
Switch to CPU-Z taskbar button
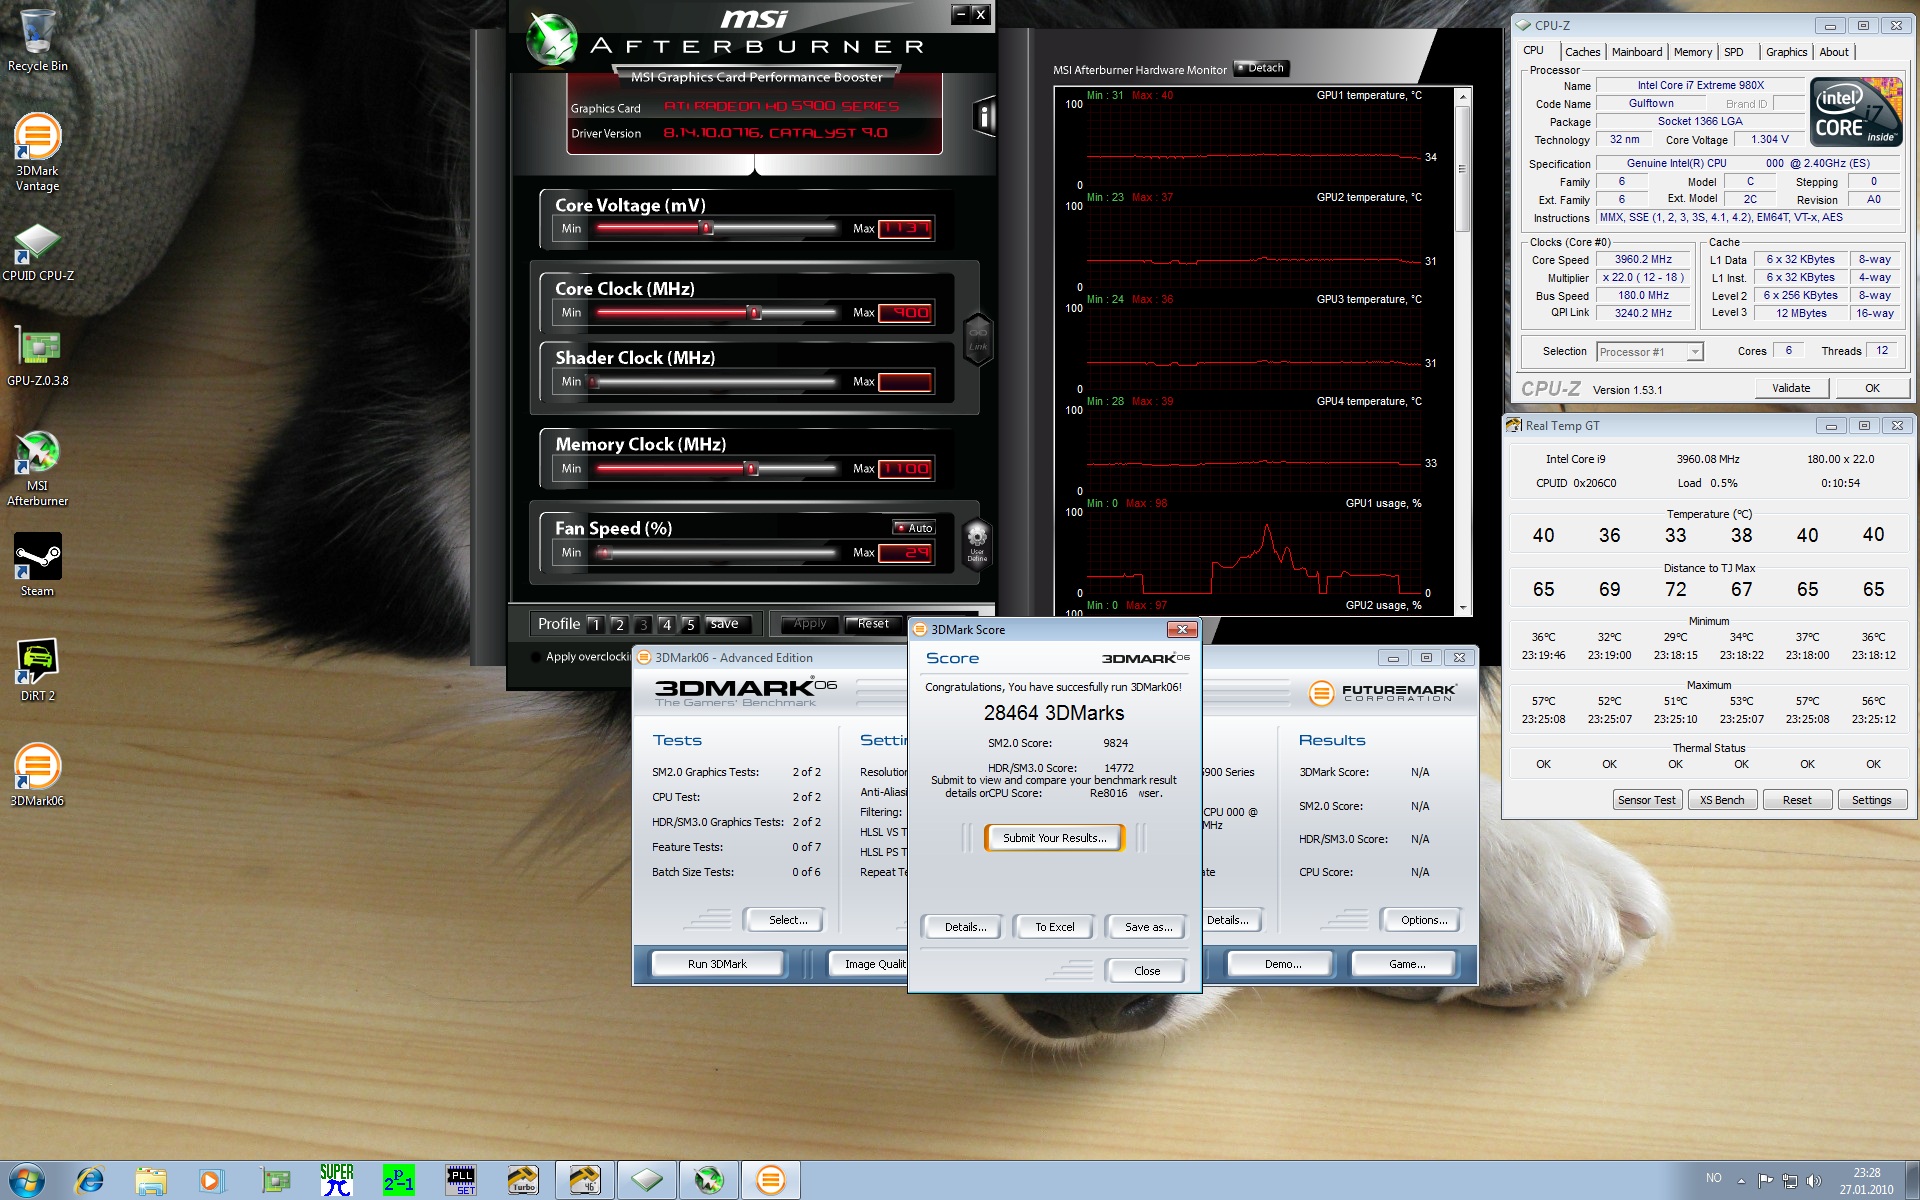coord(647,1181)
